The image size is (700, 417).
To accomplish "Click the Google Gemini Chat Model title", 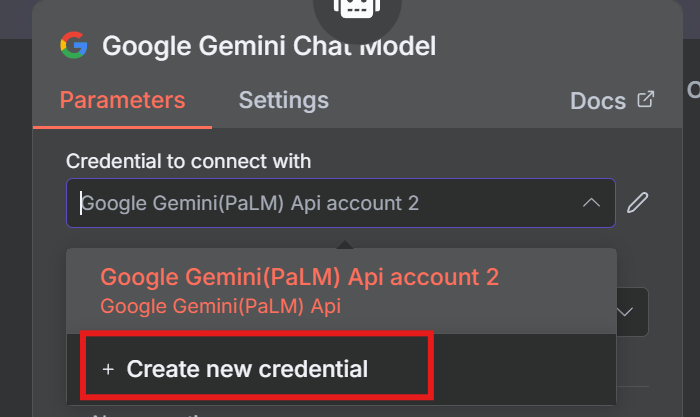I will tap(269, 45).
